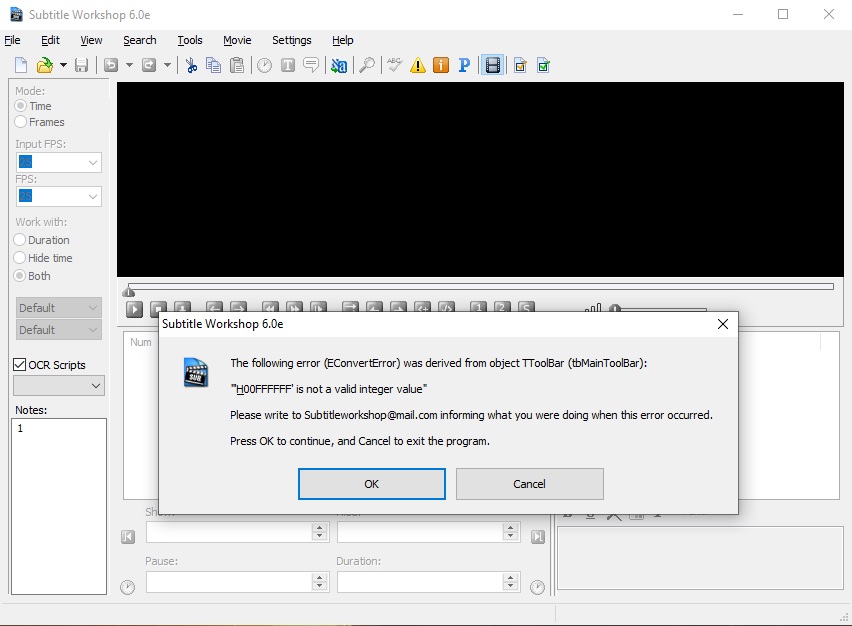Click the Redo toolbar icon
Viewport: 852px width, 626px height.
(x=149, y=65)
